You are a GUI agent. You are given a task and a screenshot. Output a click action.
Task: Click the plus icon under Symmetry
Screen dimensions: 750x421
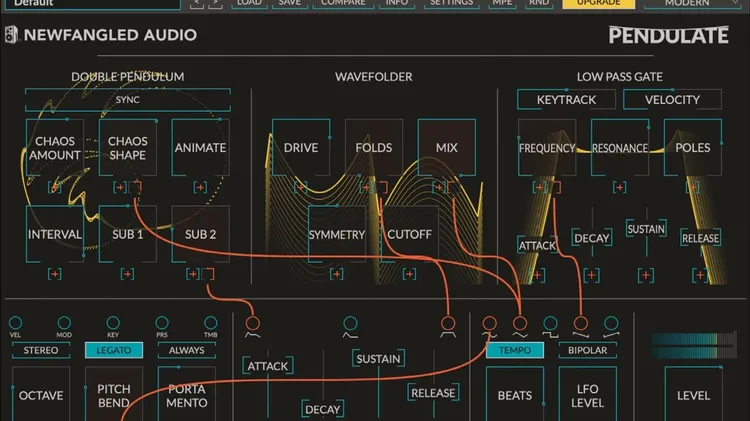337,274
